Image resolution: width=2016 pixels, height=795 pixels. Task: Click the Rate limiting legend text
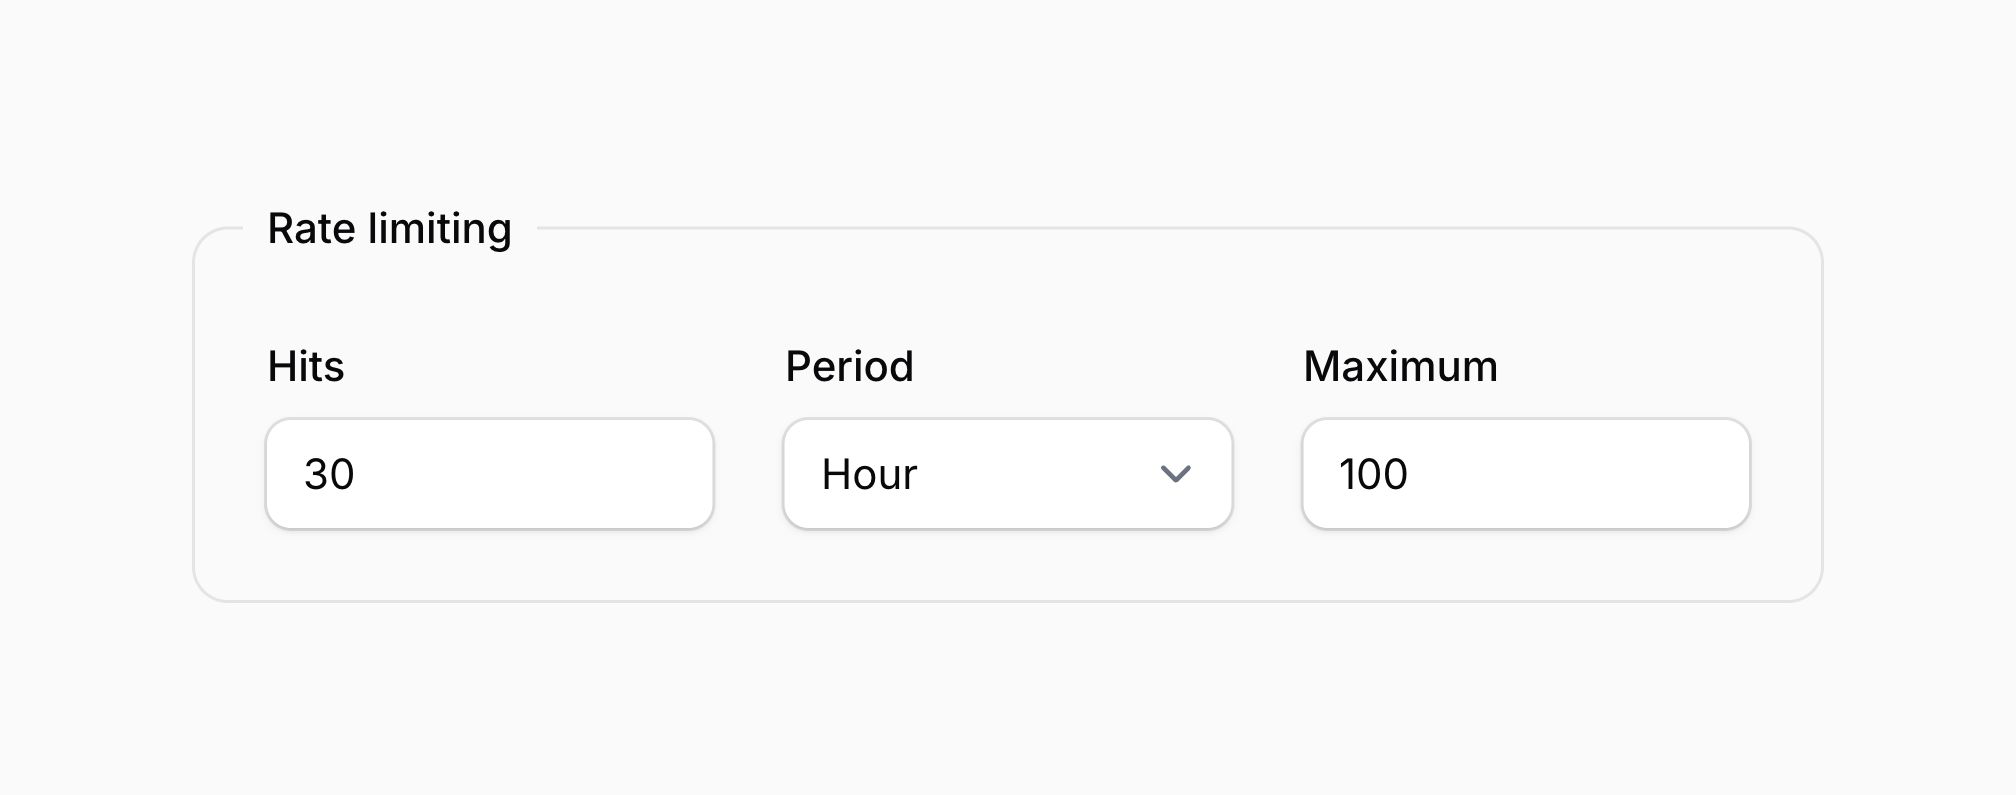point(389,229)
